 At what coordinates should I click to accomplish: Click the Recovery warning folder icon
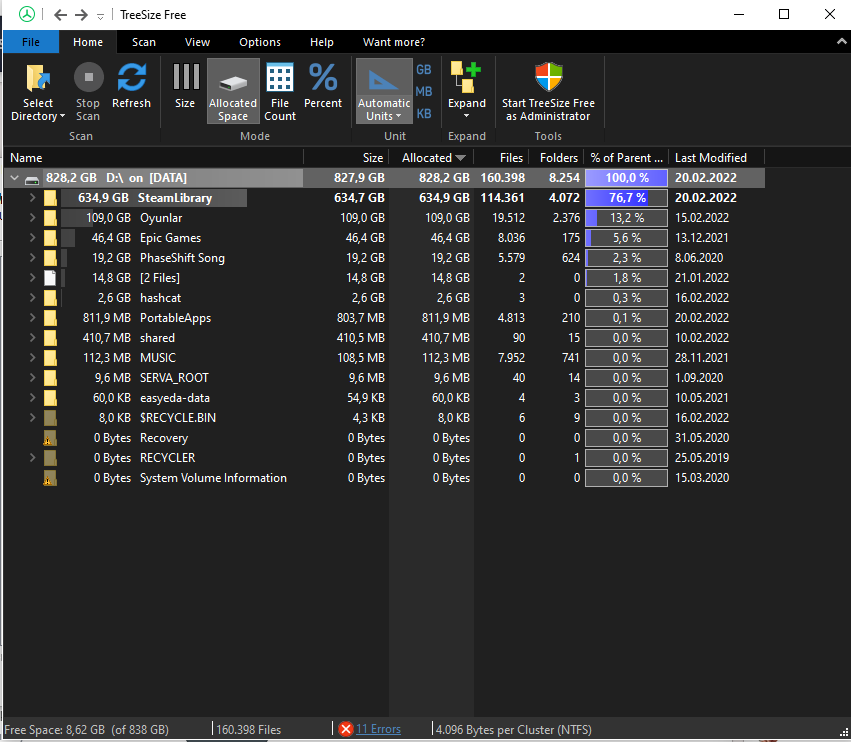click(x=50, y=438)
